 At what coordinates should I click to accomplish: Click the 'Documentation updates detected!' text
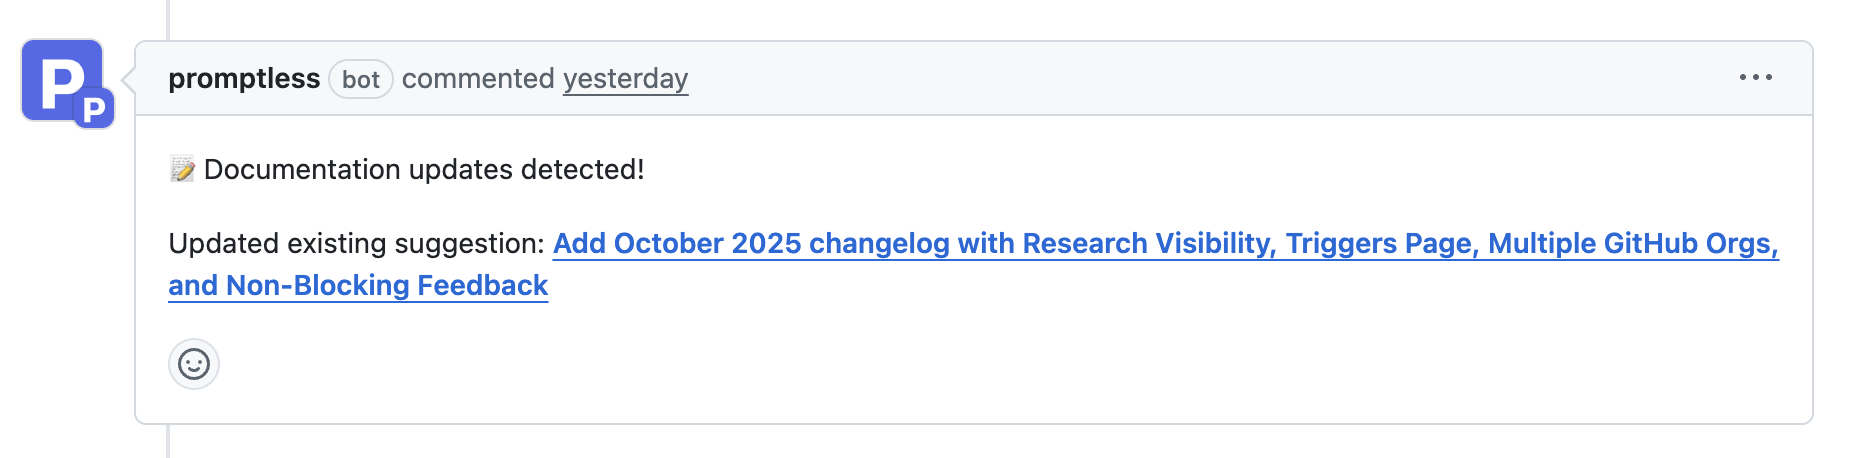(424, 170)
